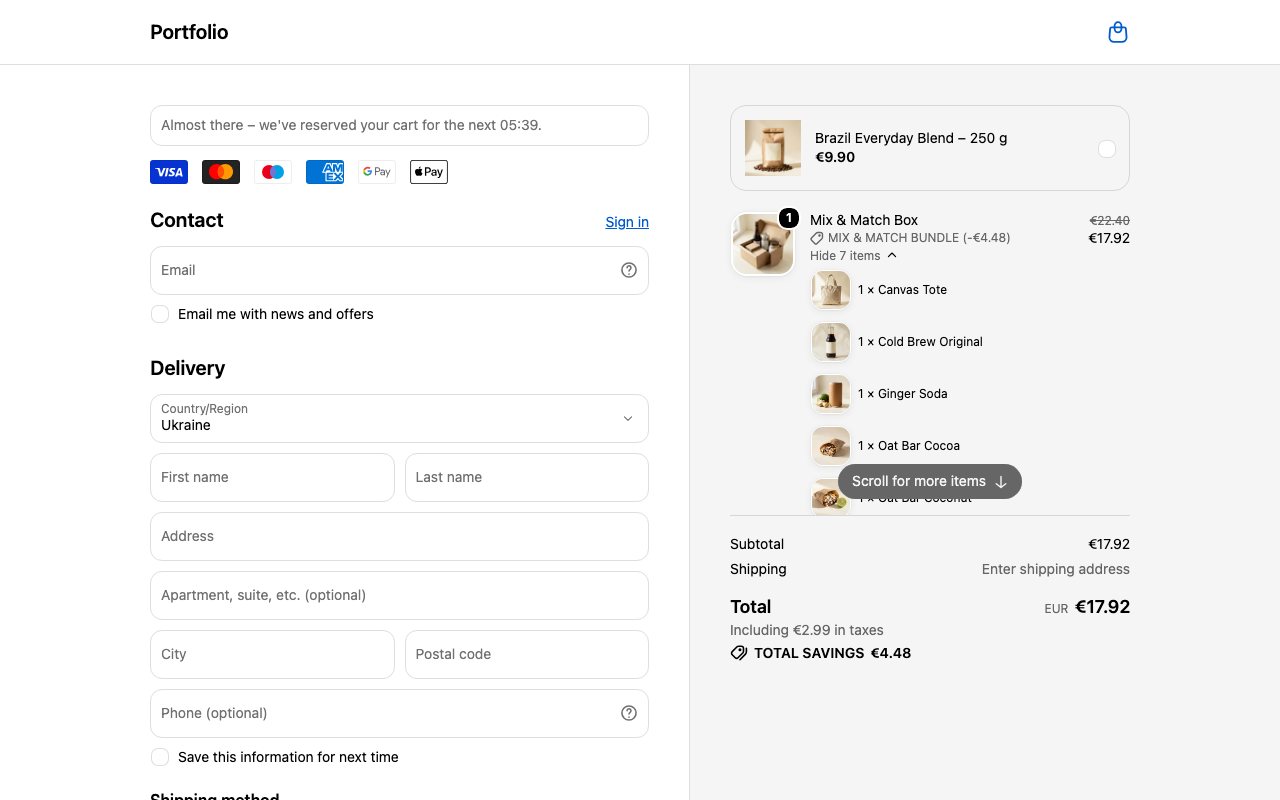Image resolution: width=1280 pixels, height=800 pixels.
Task: Open the Country/Region dropdown
Action: pos(399,418)
